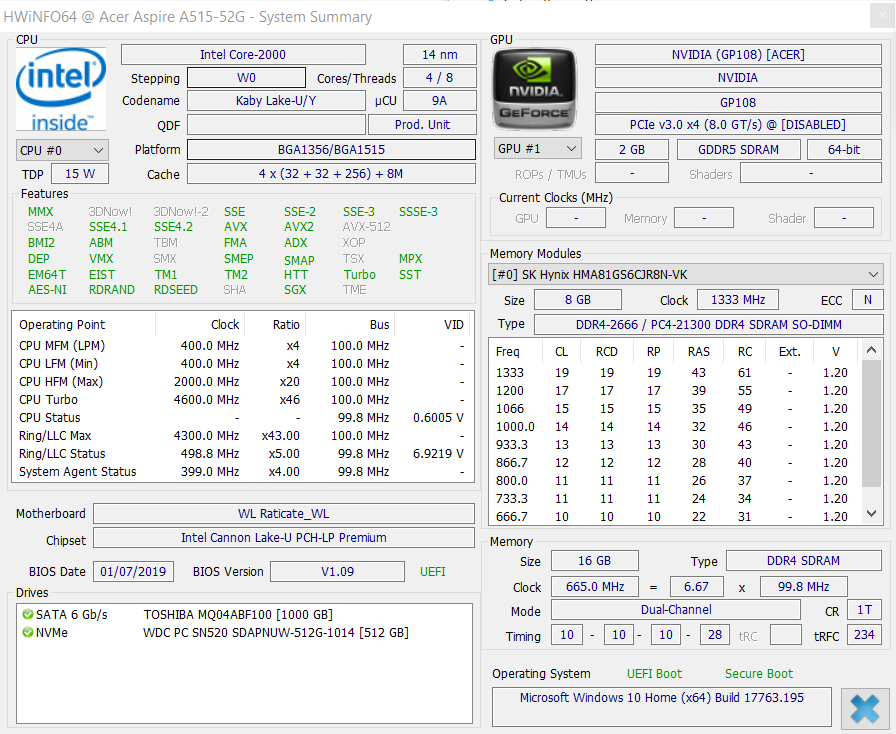Open the GPU #1 selector dropdown
Viewport: 896px width, 734px height.
coord(538,149)
